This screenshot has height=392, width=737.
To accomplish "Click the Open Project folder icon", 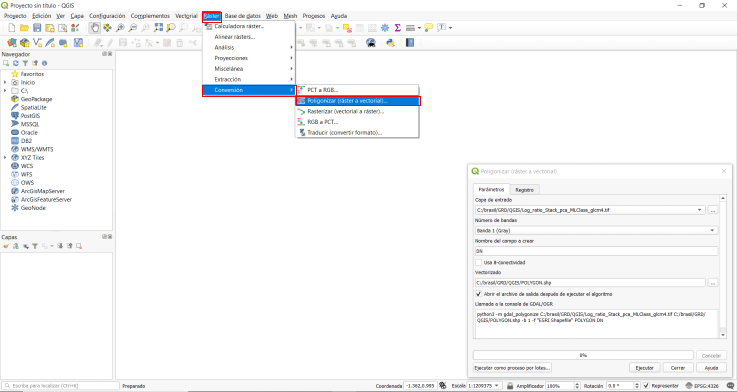I will (24, 28).
